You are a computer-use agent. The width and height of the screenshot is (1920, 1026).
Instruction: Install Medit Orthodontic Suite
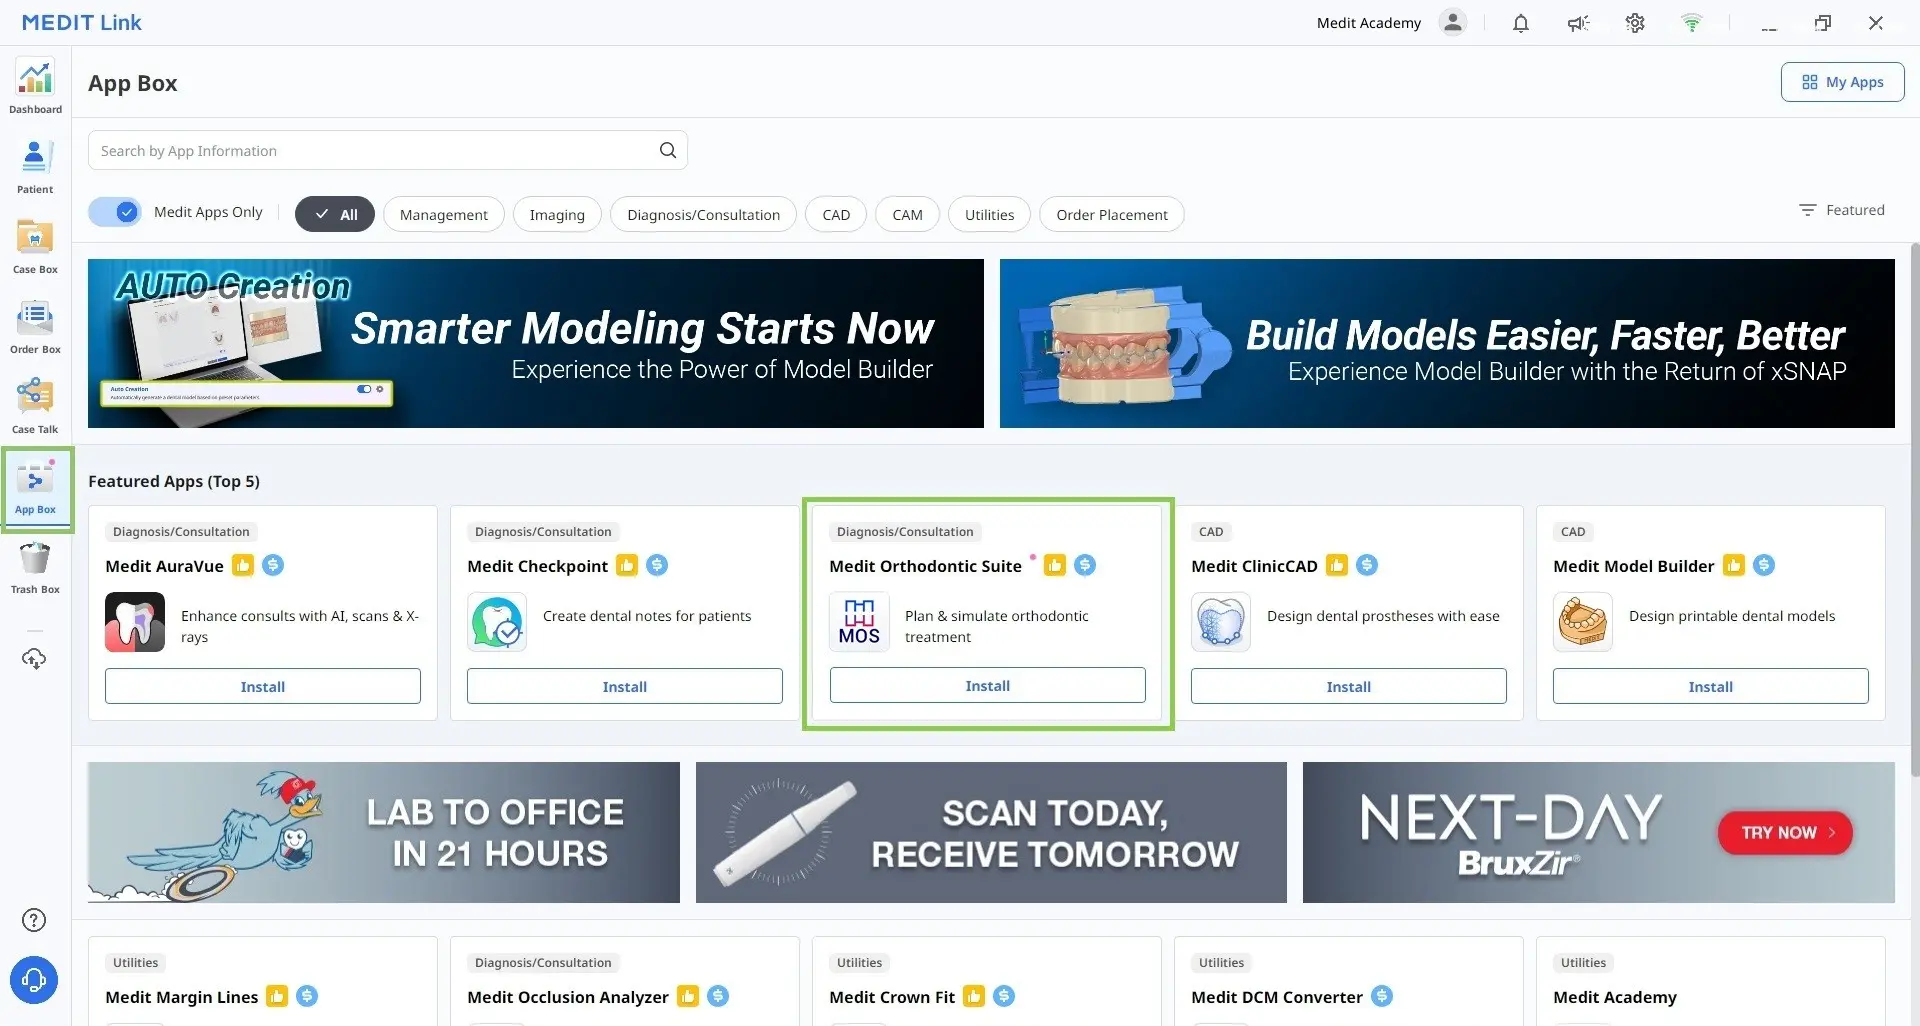point(988,685)
